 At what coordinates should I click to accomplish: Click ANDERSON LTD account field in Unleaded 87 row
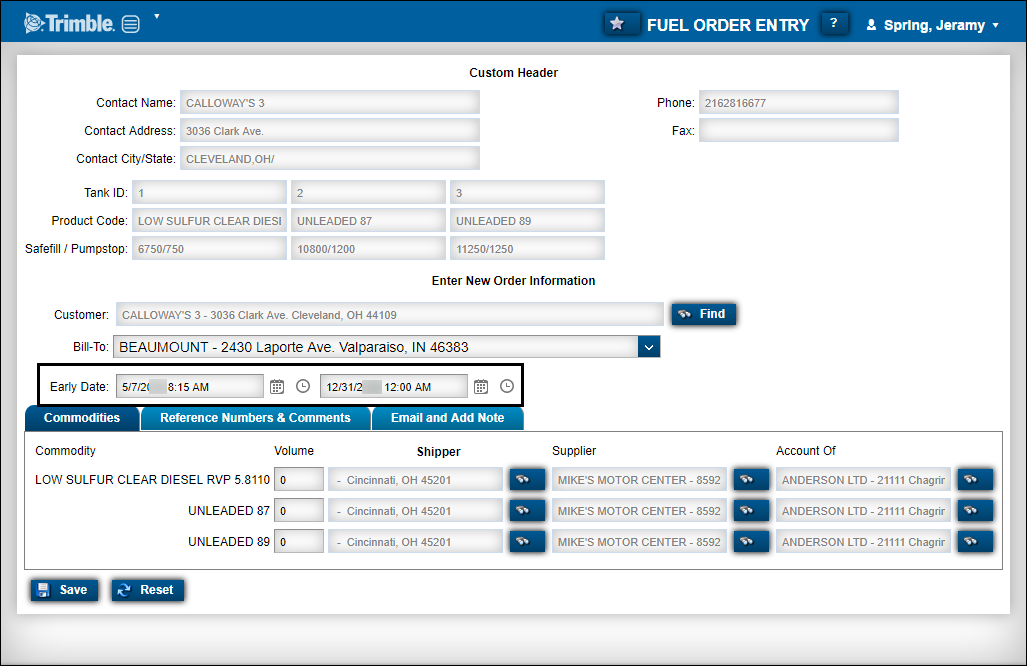tap(863, 510)
